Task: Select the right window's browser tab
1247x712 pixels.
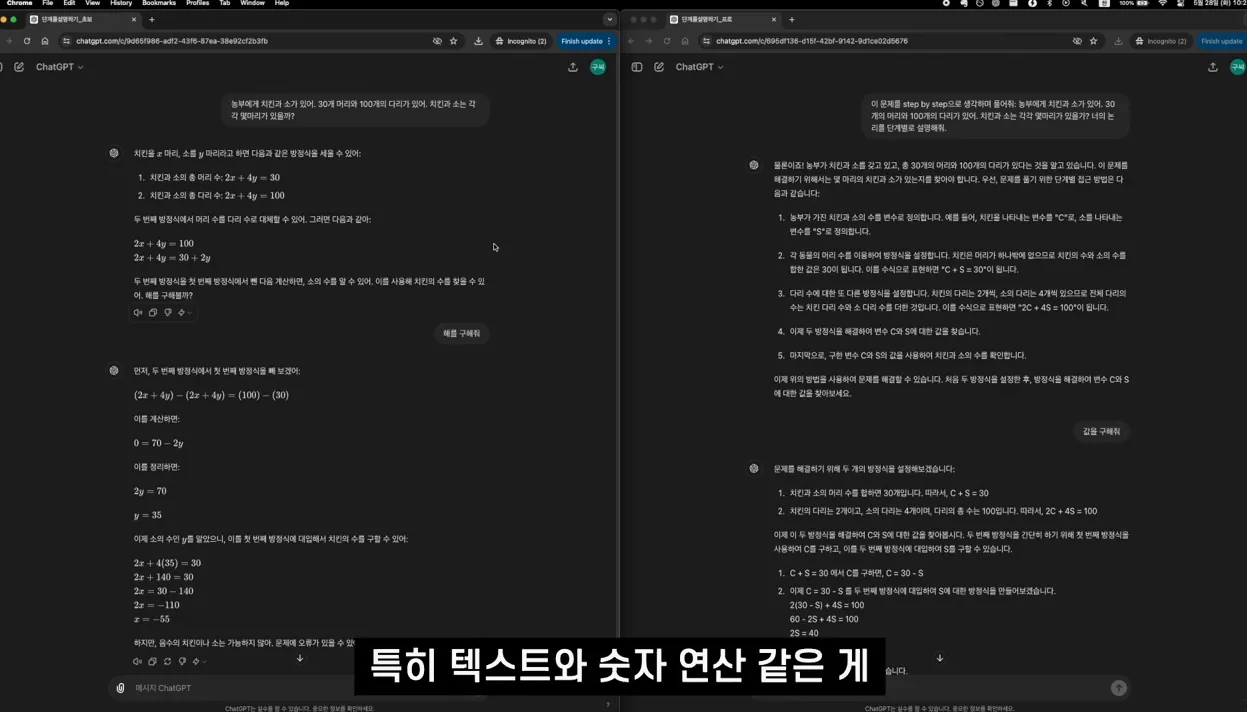Action: pos(723,19)
